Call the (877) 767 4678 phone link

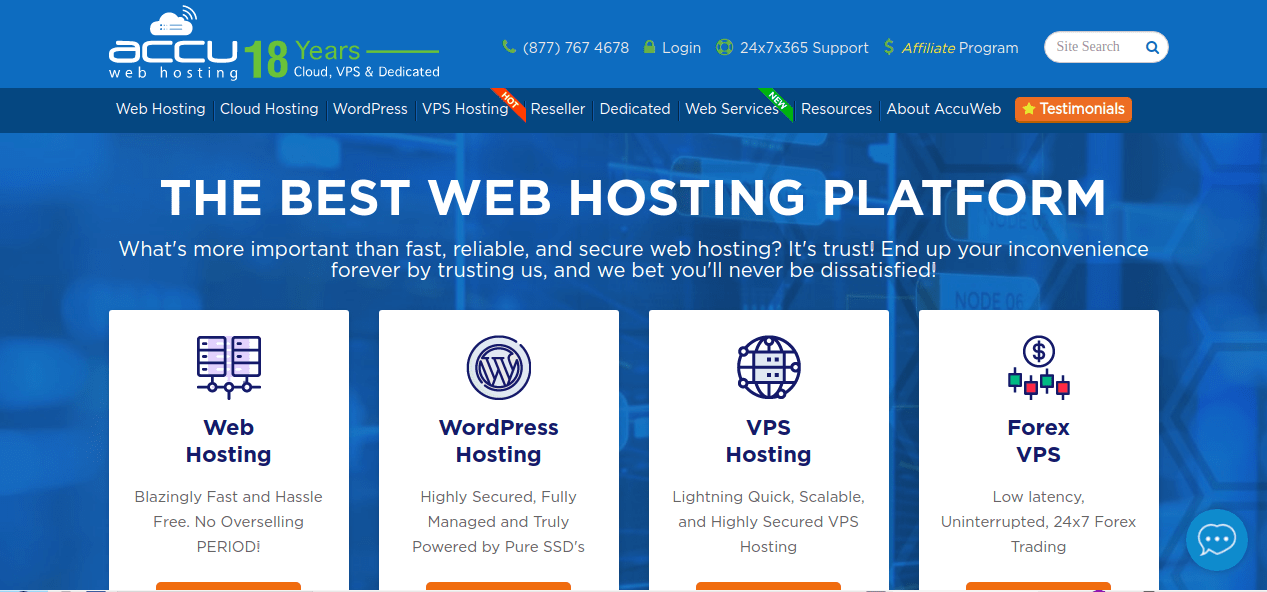(576, 47)
